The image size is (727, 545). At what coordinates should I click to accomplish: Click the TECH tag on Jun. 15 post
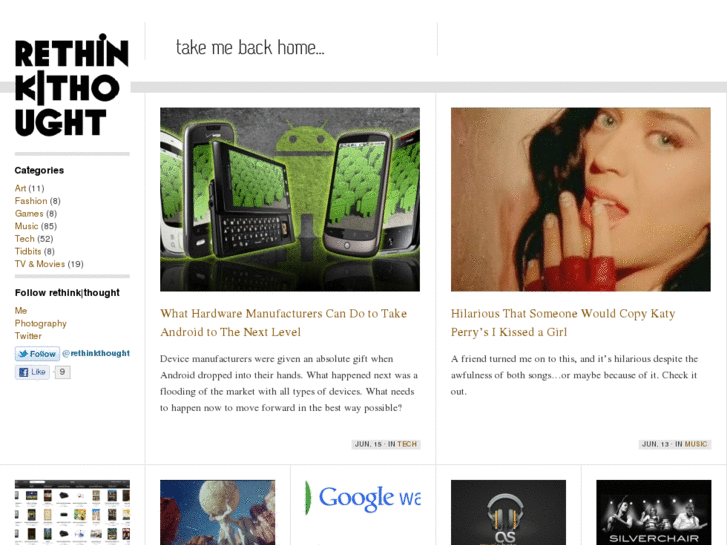(407, 444)
